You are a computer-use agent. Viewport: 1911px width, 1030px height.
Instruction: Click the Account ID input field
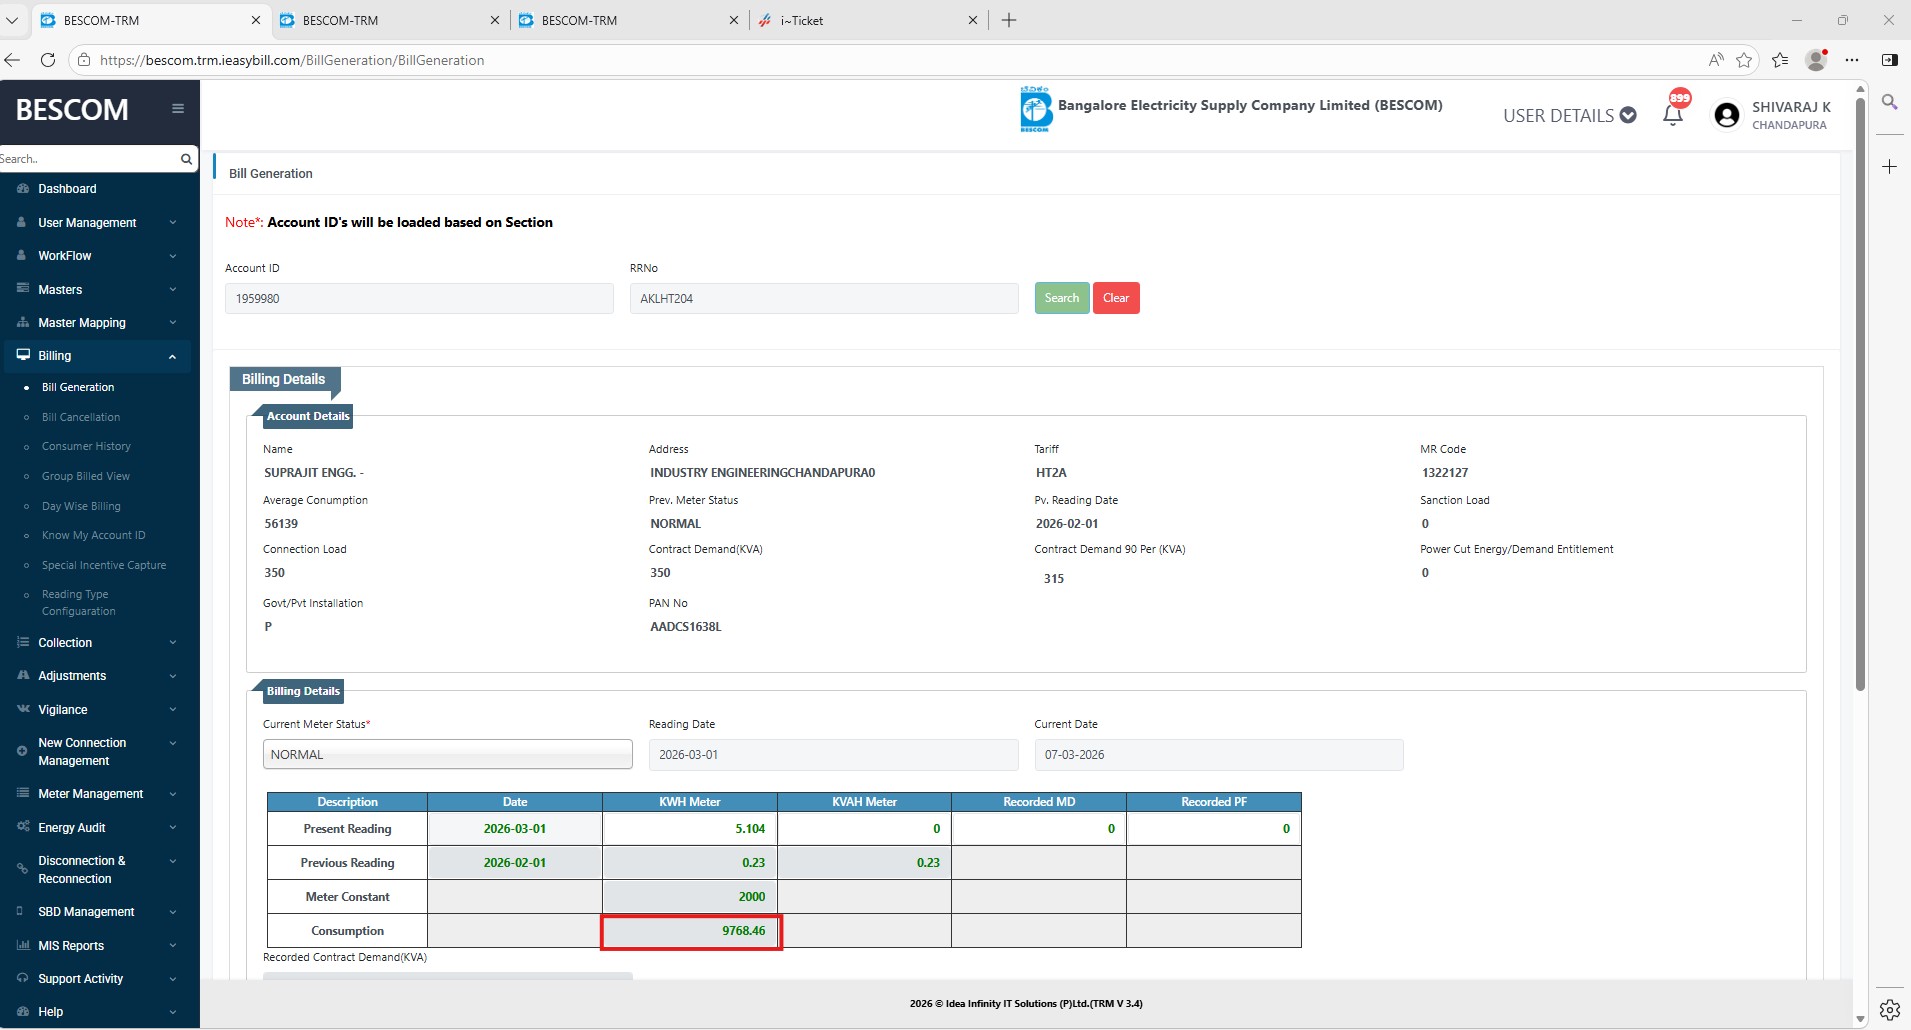tap(419, 299)
